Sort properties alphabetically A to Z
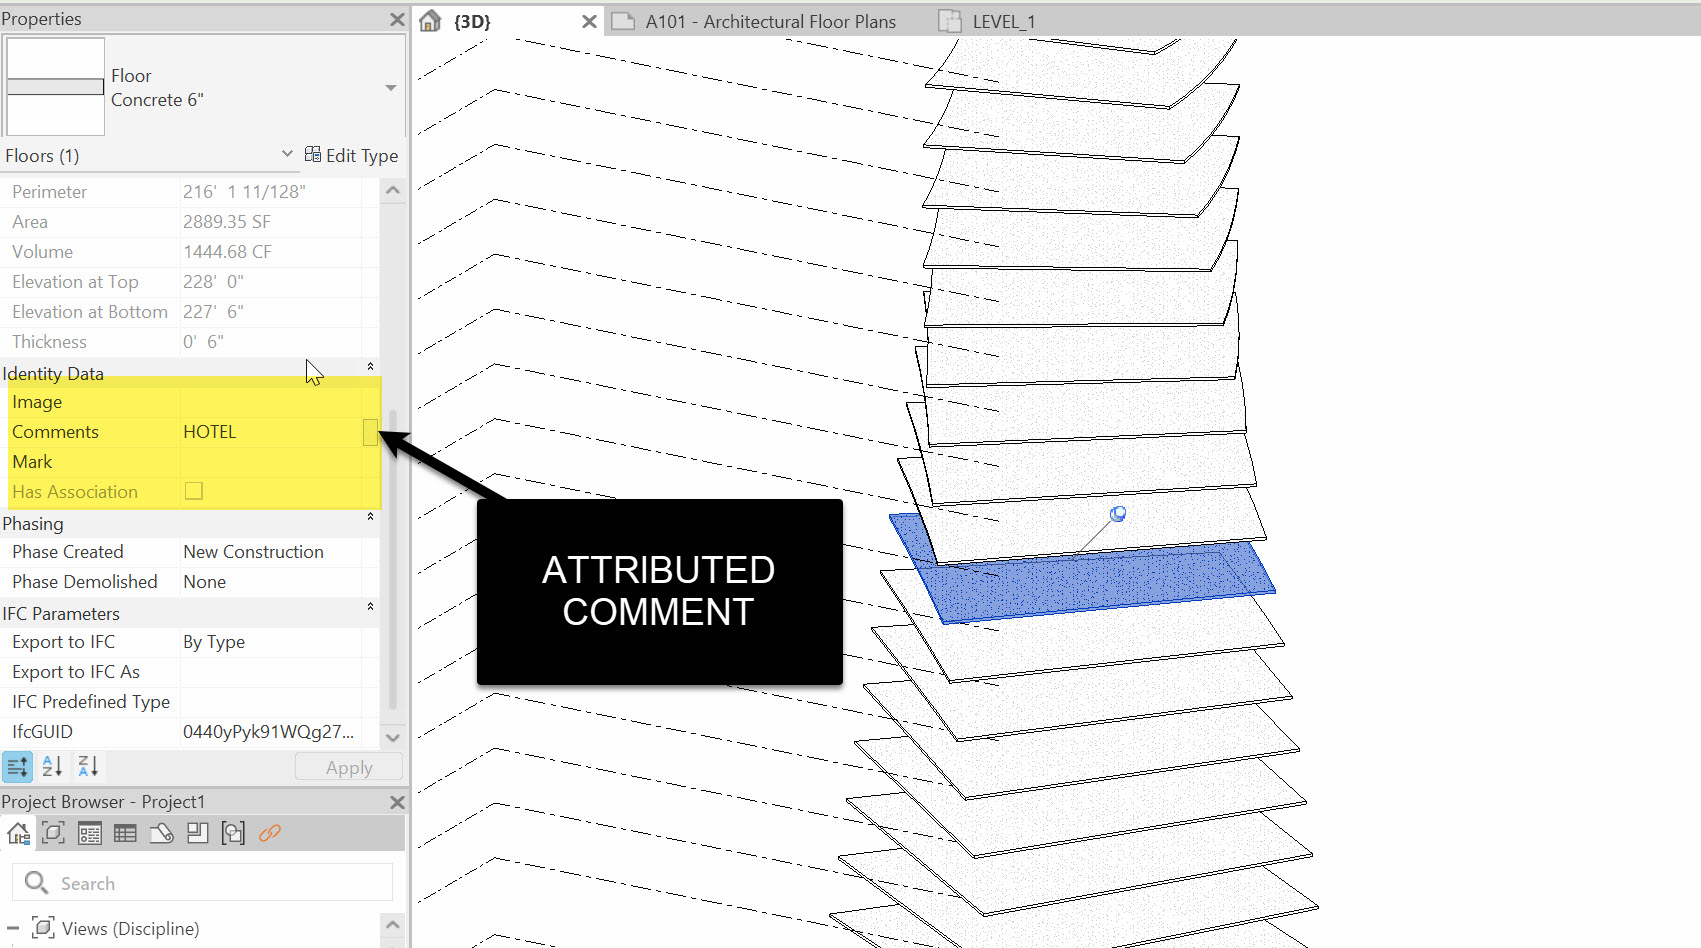 pos(53,767)
